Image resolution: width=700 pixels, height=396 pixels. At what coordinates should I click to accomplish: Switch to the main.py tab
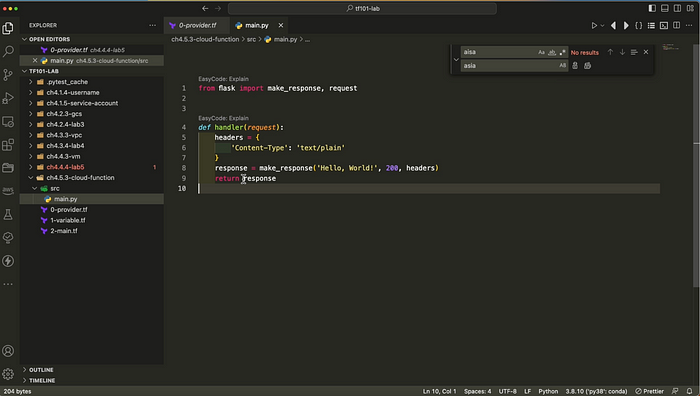257,25
